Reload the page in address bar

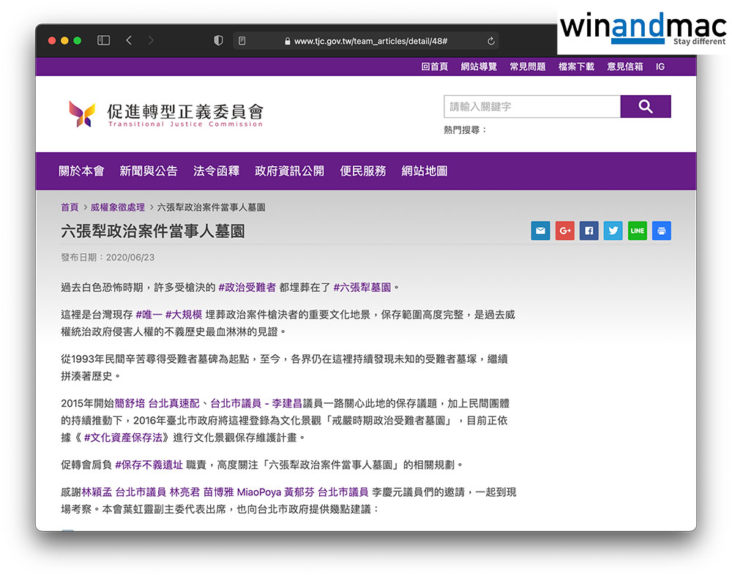point(491,41)
